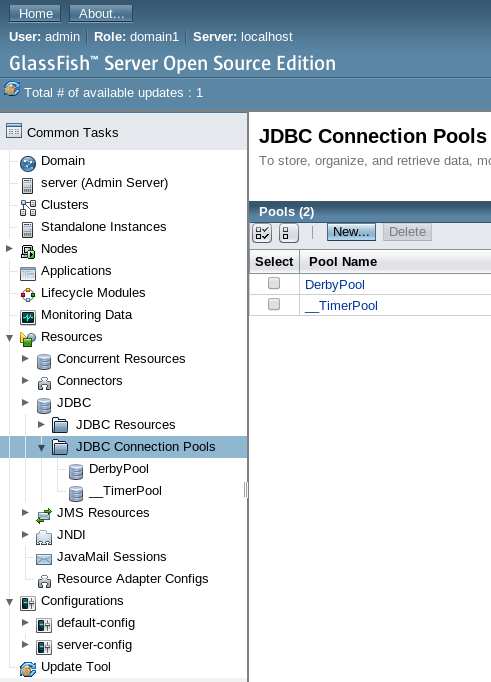
Task: Click the Resources folder icon
Action: 28,339
